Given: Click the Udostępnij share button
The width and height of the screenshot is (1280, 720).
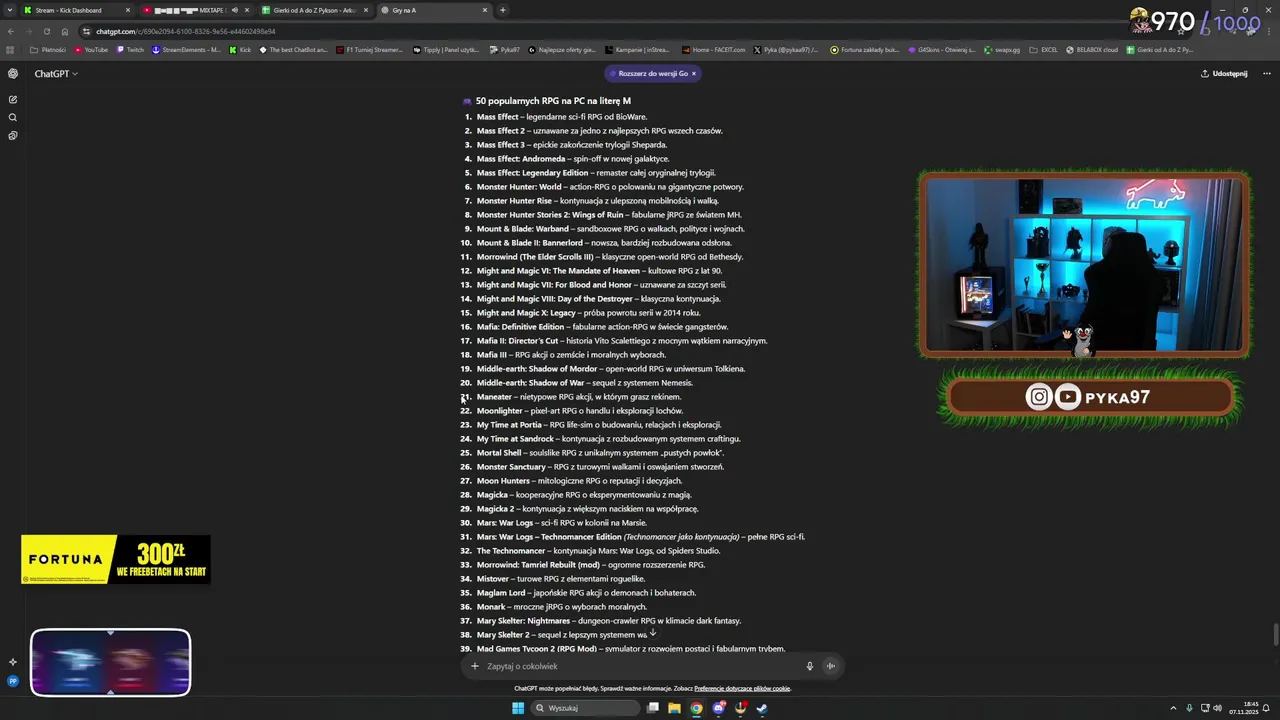Looking at the screenshot, I should (1224, 73).
